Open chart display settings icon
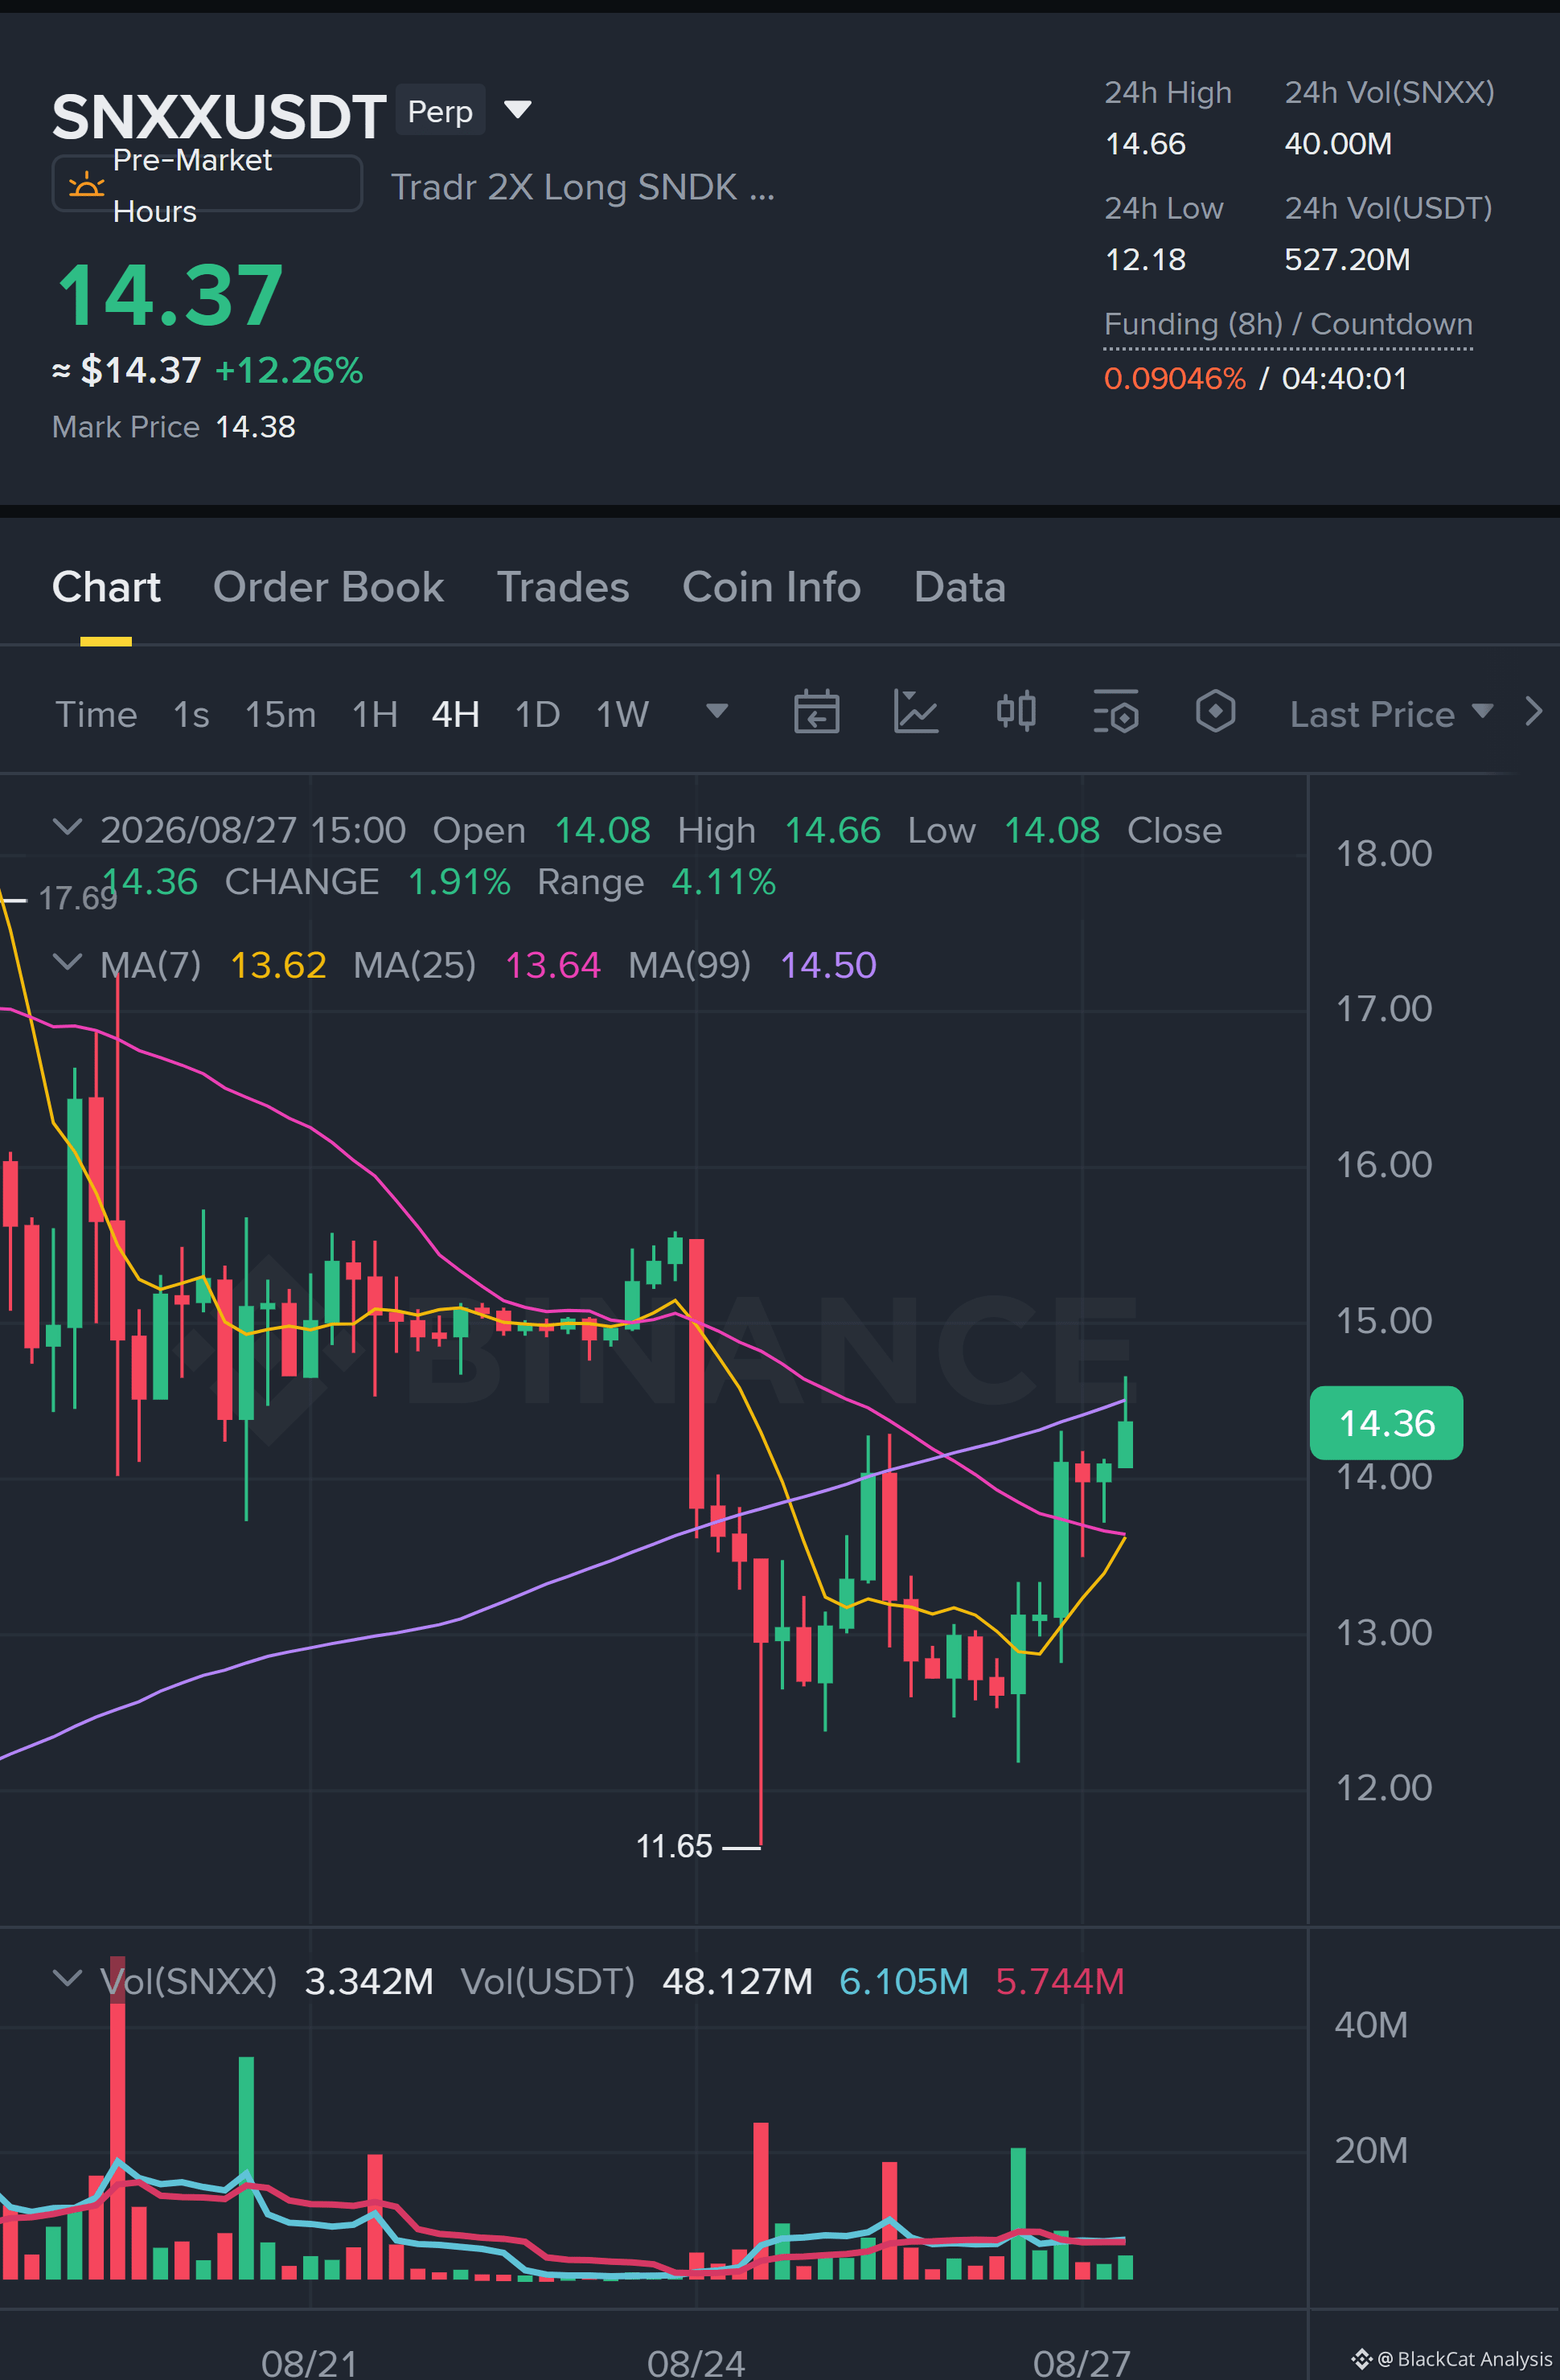This screenshot has width=1560, height=2380. point(1116,712)
